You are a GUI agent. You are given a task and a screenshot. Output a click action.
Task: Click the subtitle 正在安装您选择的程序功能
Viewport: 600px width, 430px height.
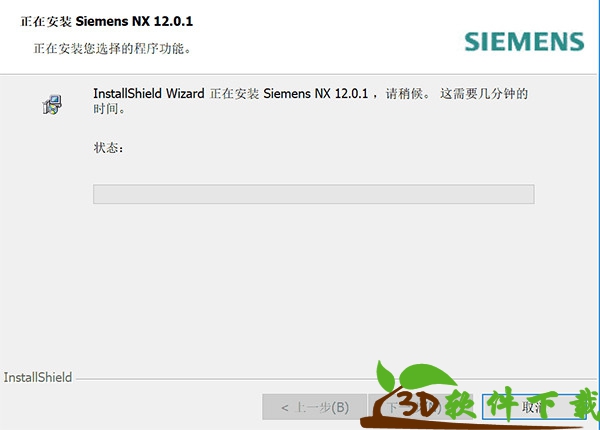(x=112, y=49)
